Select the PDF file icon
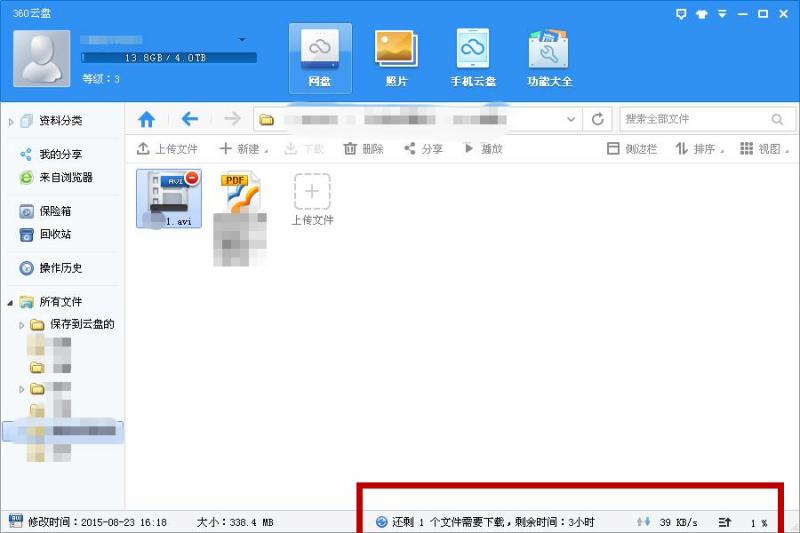The width and height of the screenshot is (800, 533). click(x=240, y=191)
